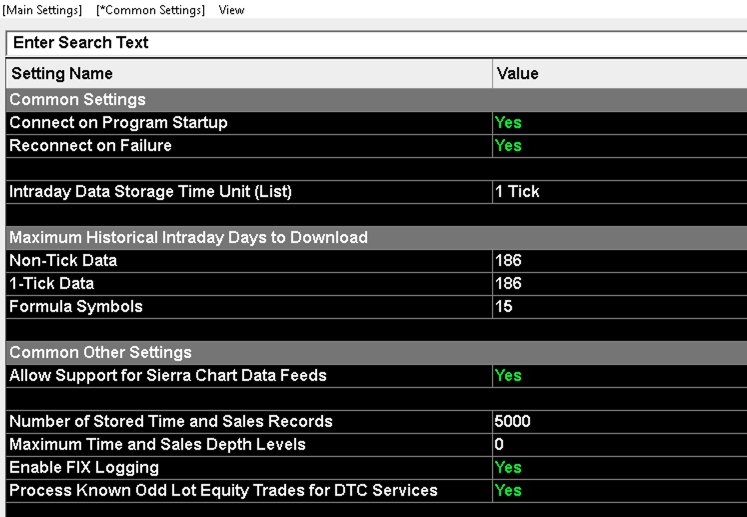This screenshot has height=517, width=747.
Task: Select the Formula Symbols value 15
Action: pyautogui.click(x=619, y=306)
